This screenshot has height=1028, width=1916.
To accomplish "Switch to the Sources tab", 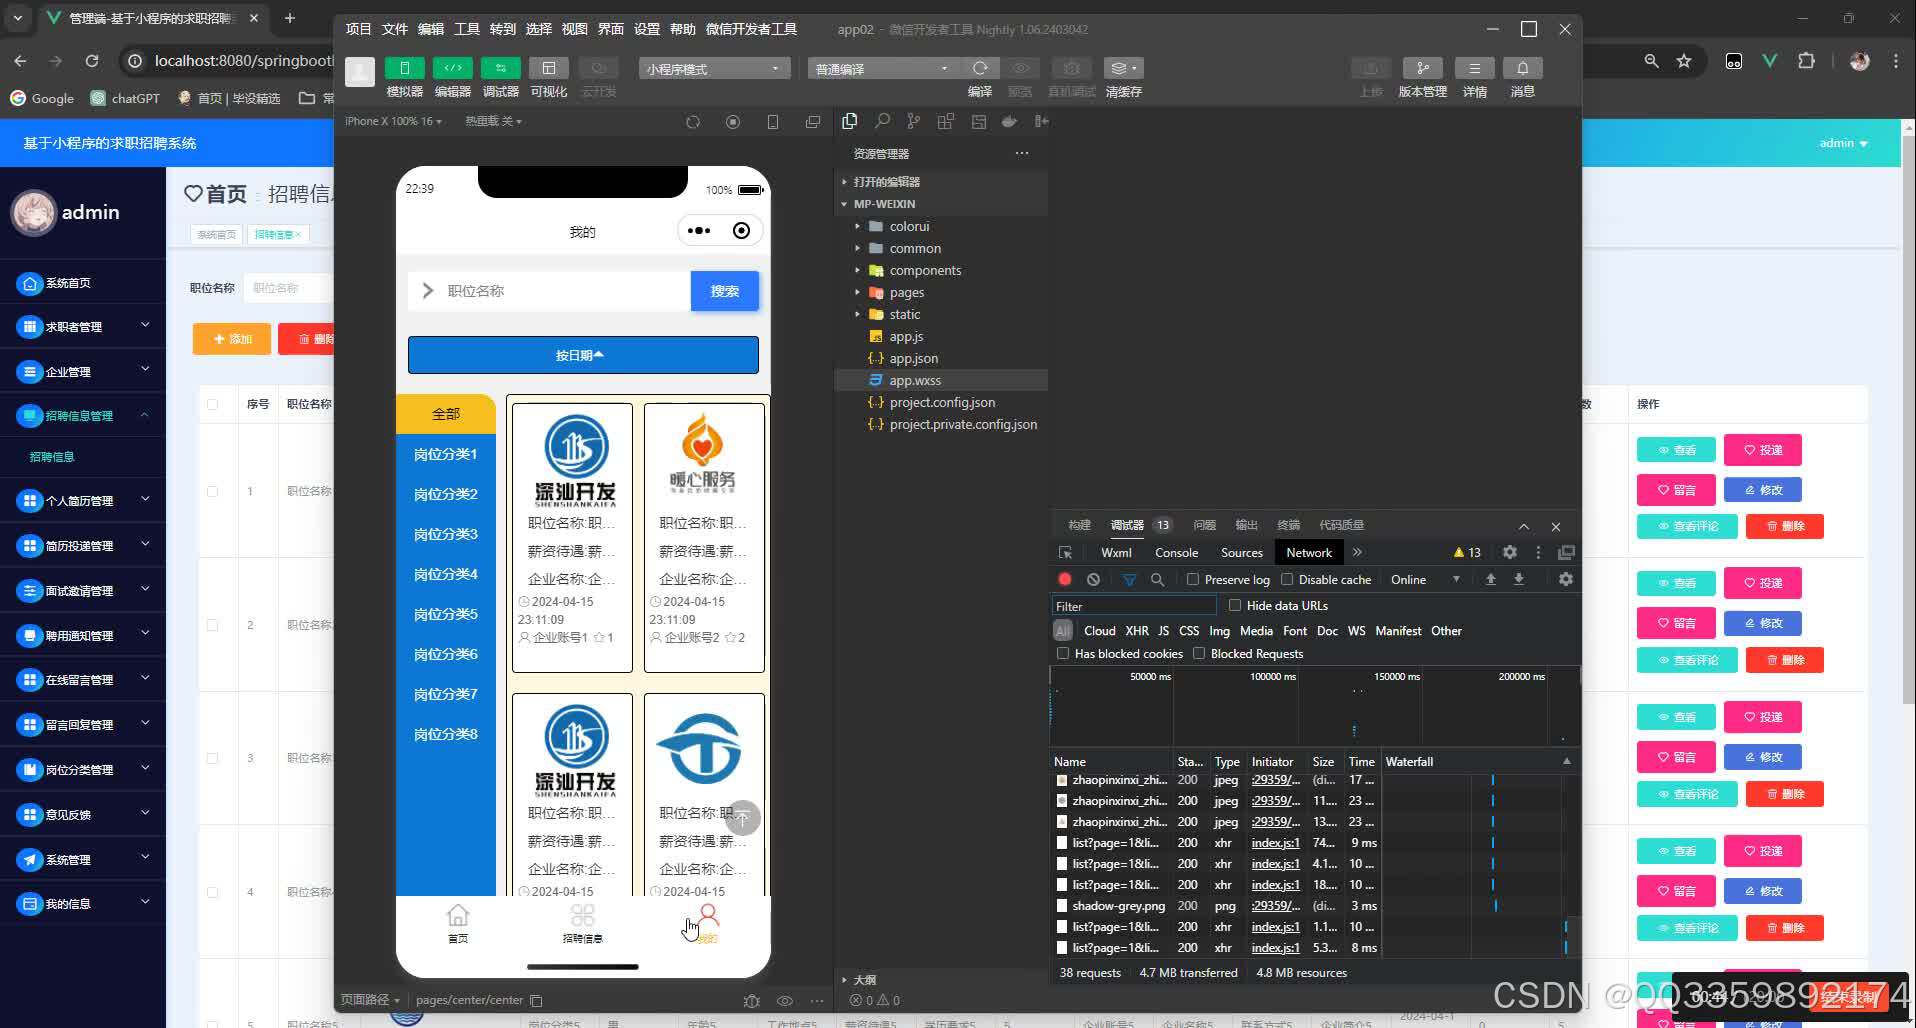I will (x=1241, y=552).
